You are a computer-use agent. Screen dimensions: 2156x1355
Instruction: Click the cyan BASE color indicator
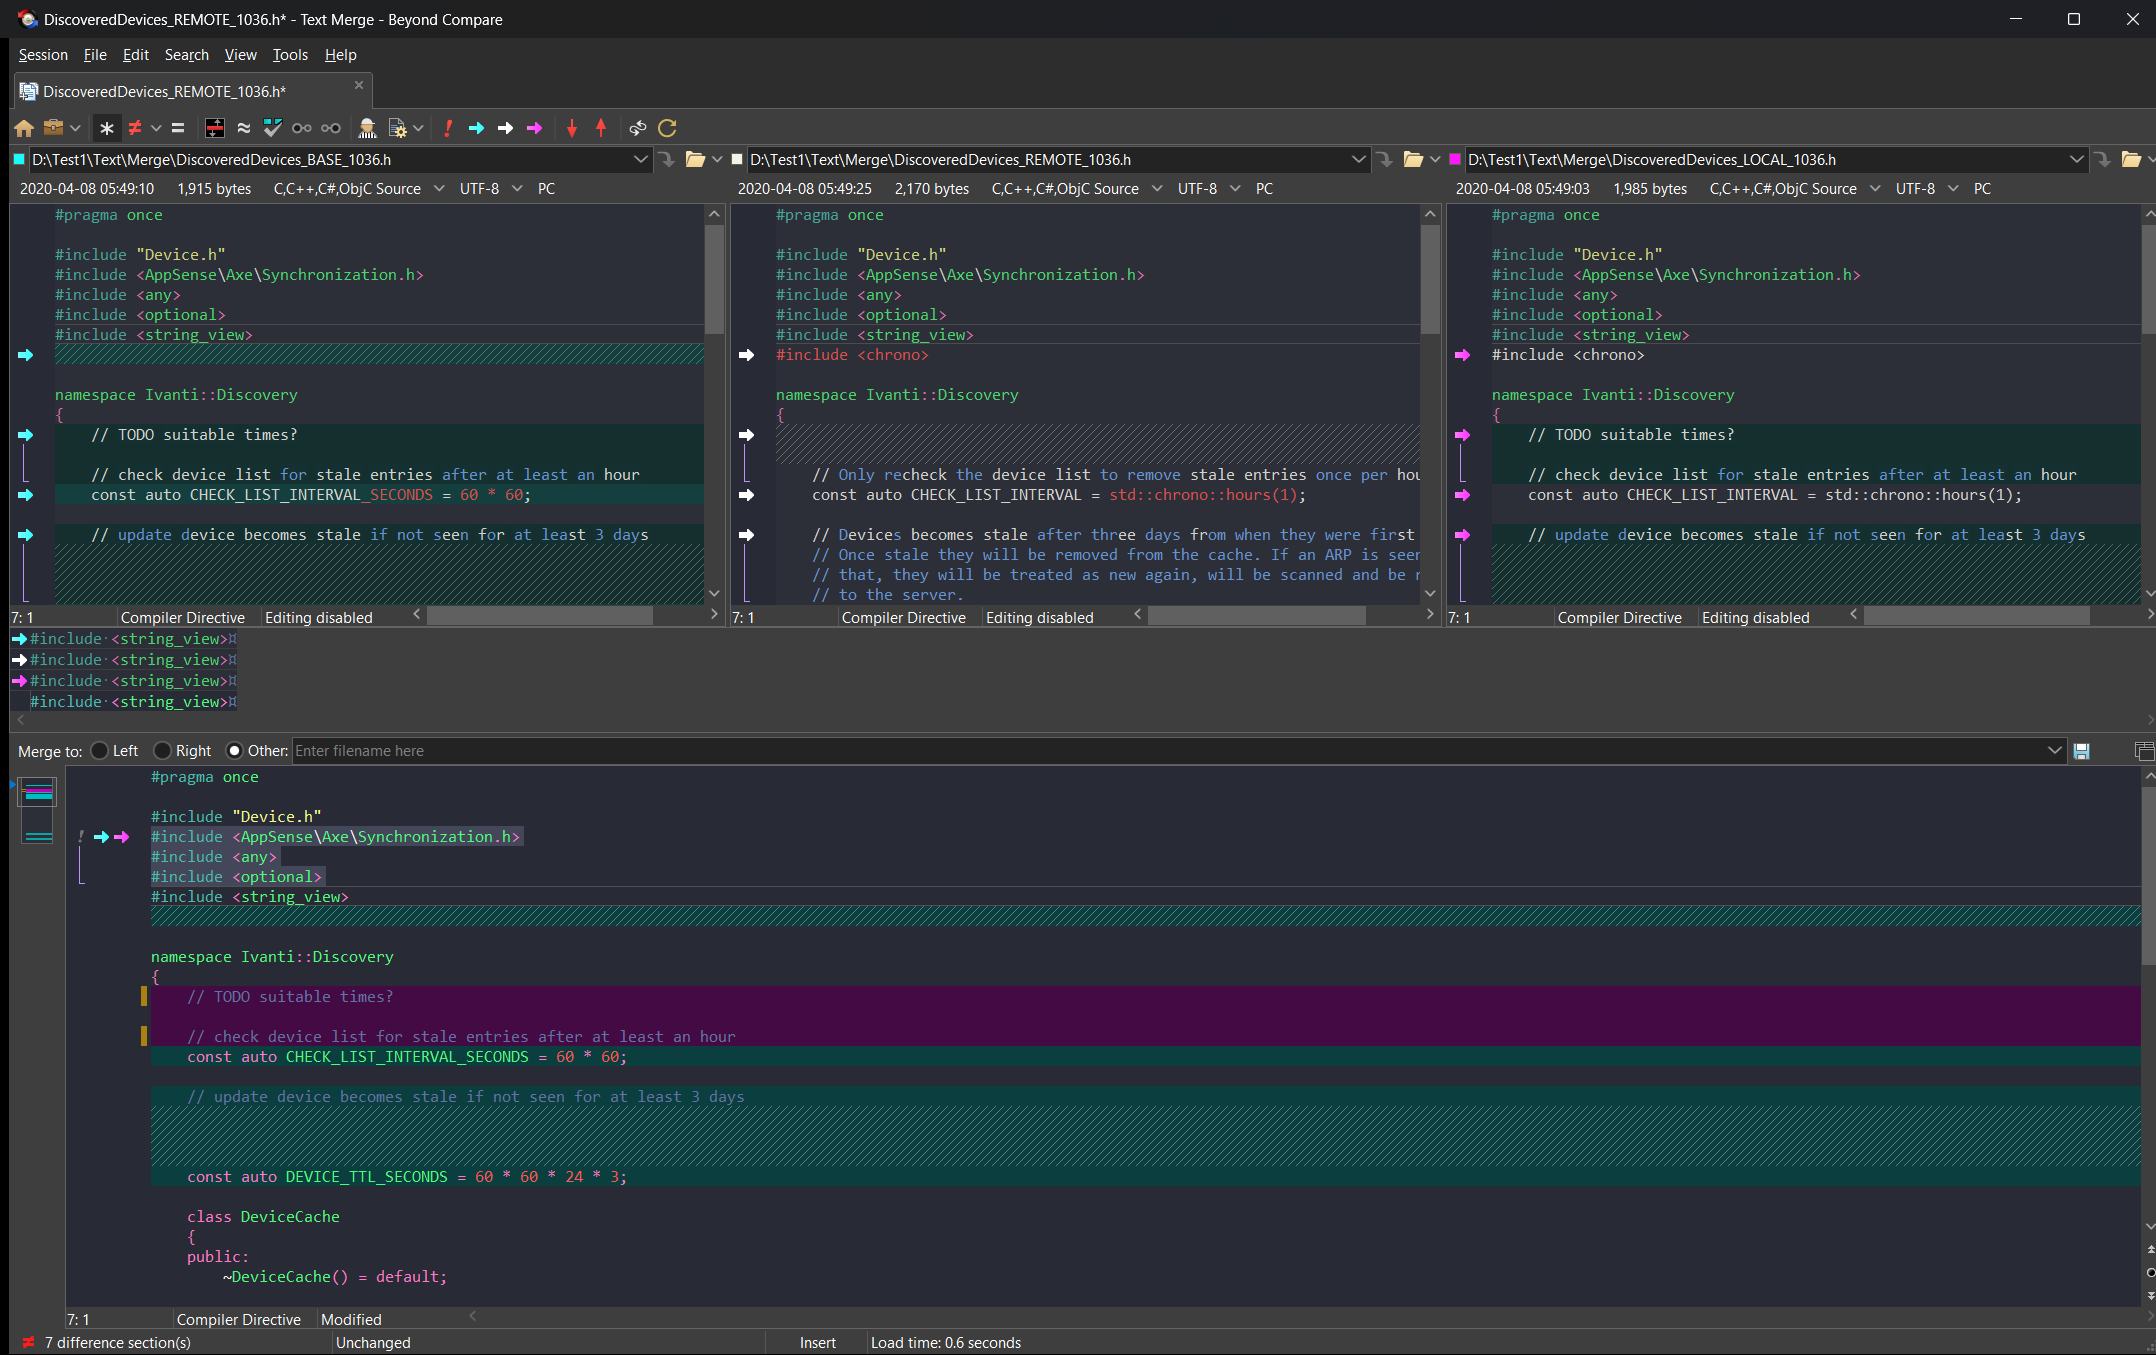pos(19,159)
